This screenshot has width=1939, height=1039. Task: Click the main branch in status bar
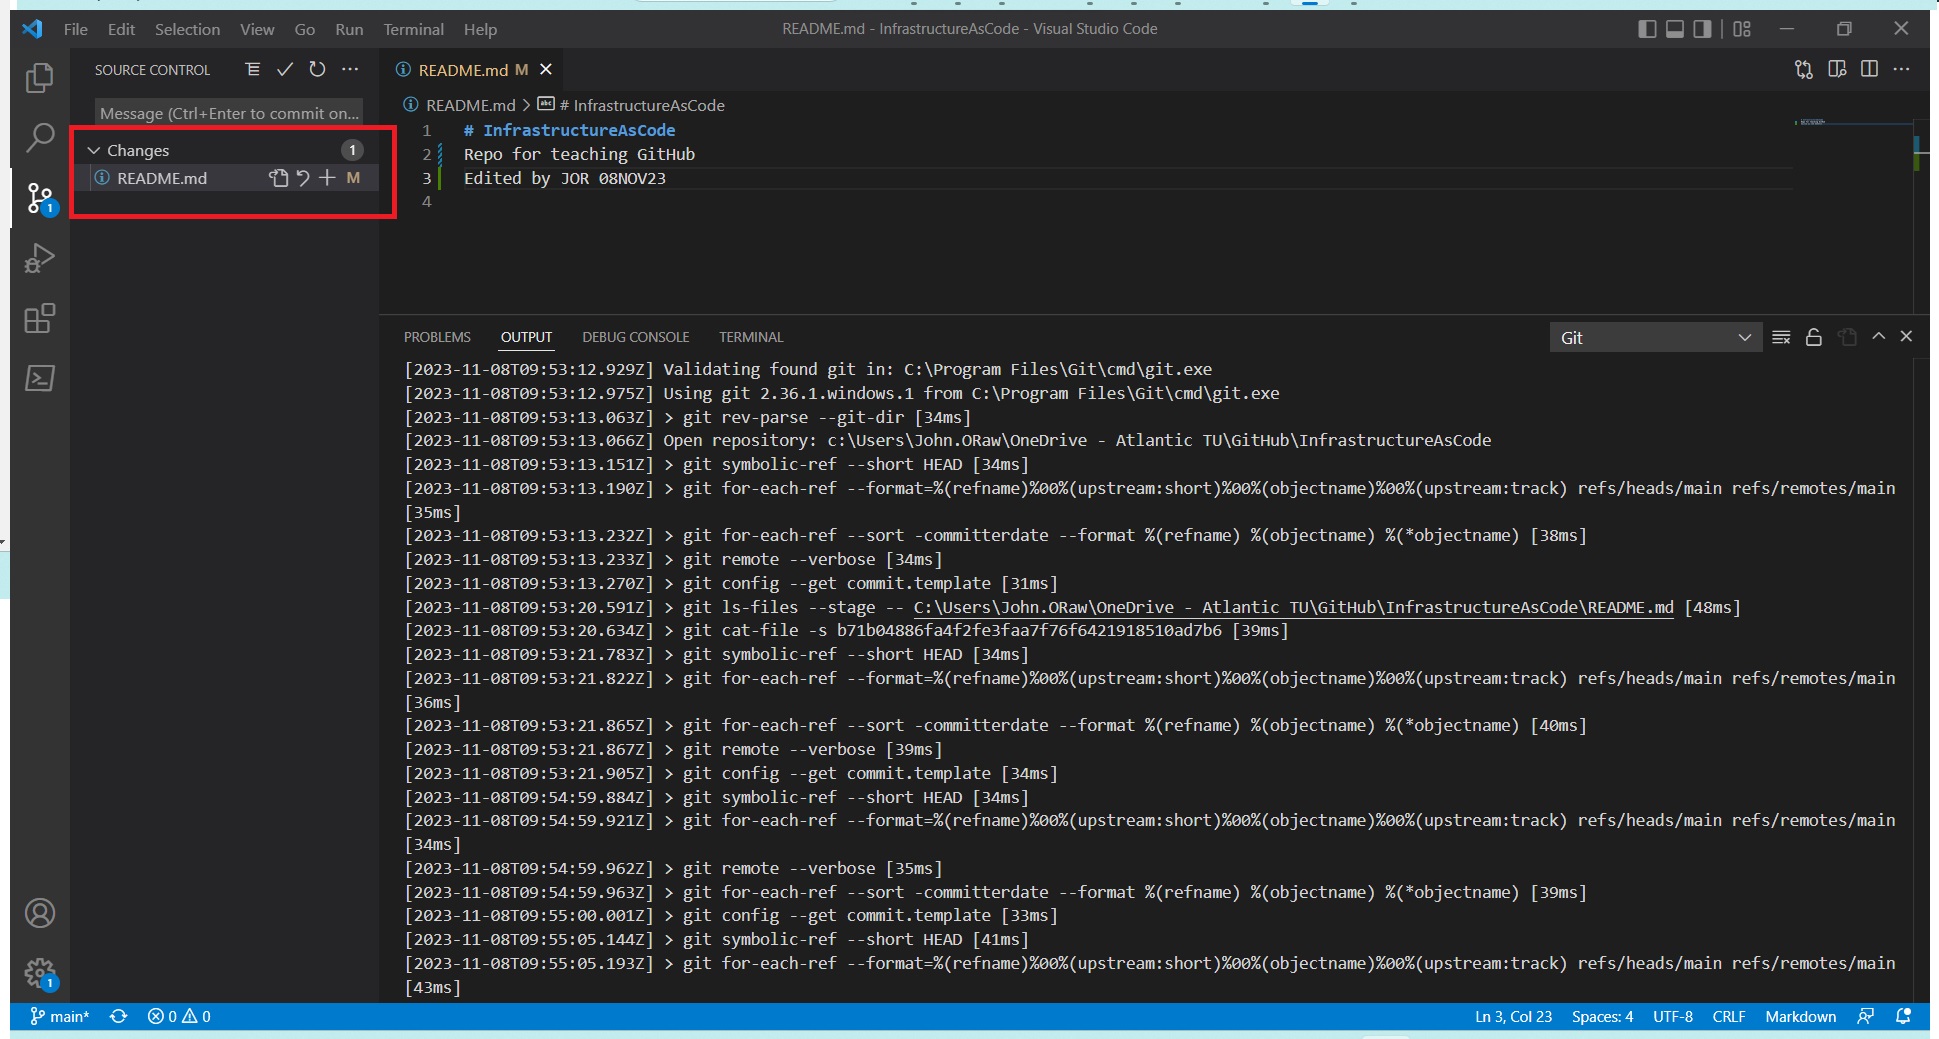pos(60,1016)
